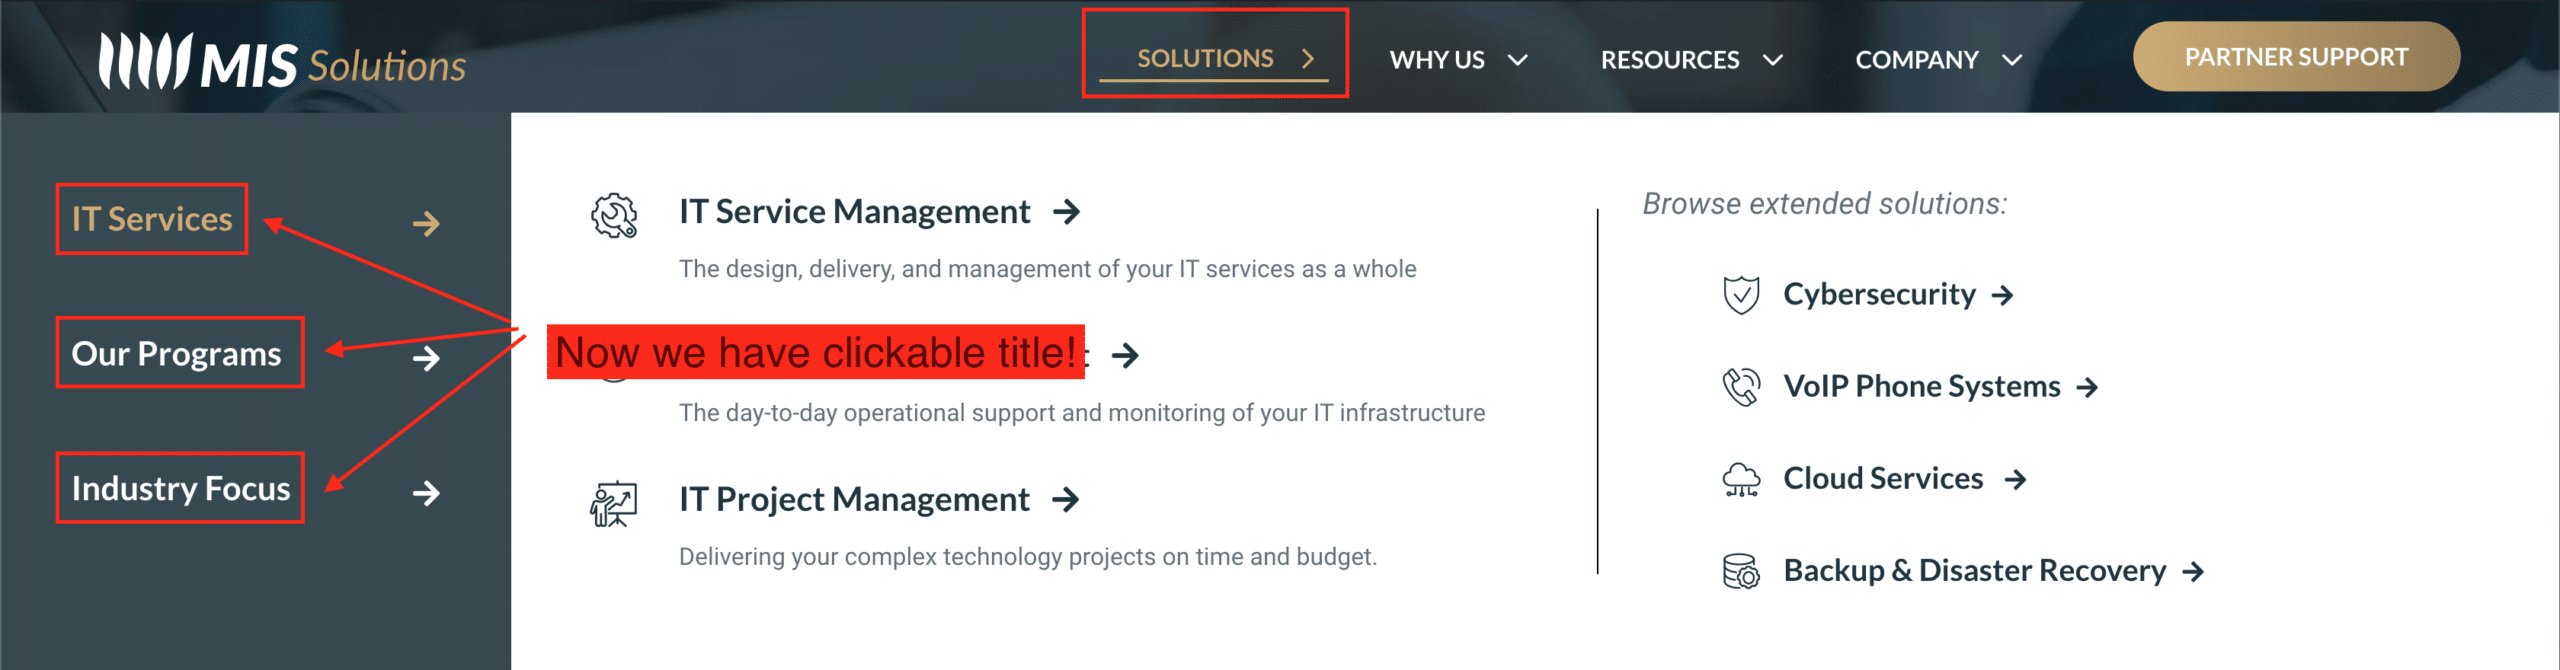Click the Cybersecurity shield icon
This screenshot has width=2560, height=670.
coord(1741,295)
